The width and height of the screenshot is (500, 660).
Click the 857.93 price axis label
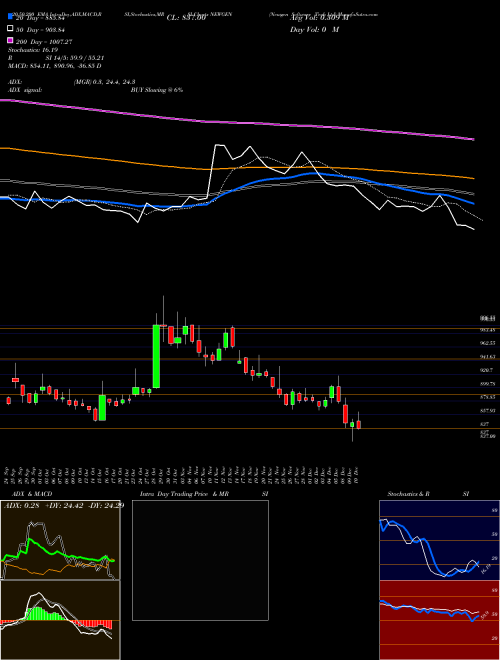487,411
